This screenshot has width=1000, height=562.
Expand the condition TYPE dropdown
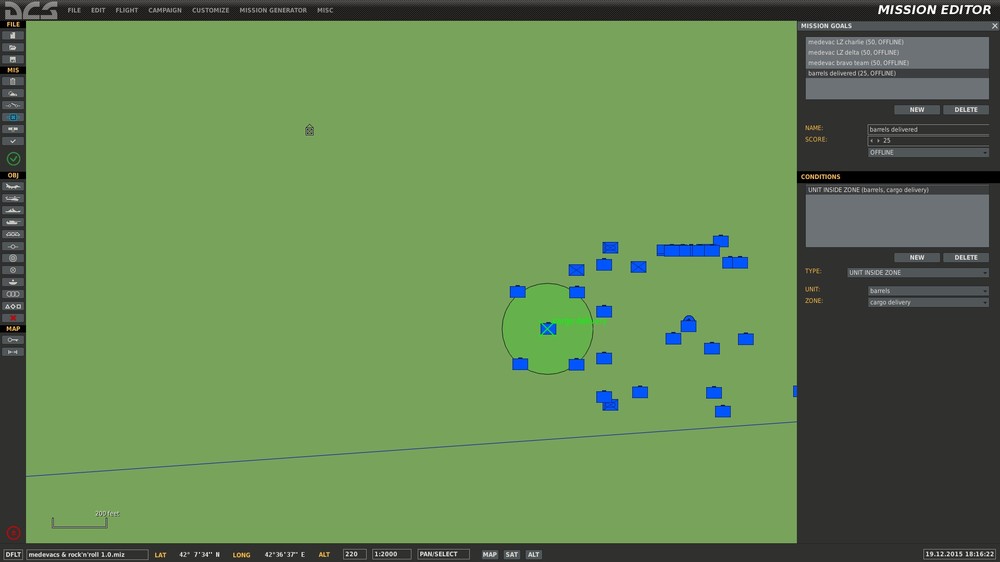click(x=918, y=272)
